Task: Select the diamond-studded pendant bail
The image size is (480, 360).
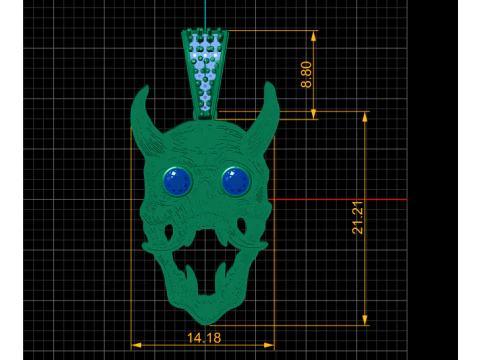Action: (x=205, y=74)
